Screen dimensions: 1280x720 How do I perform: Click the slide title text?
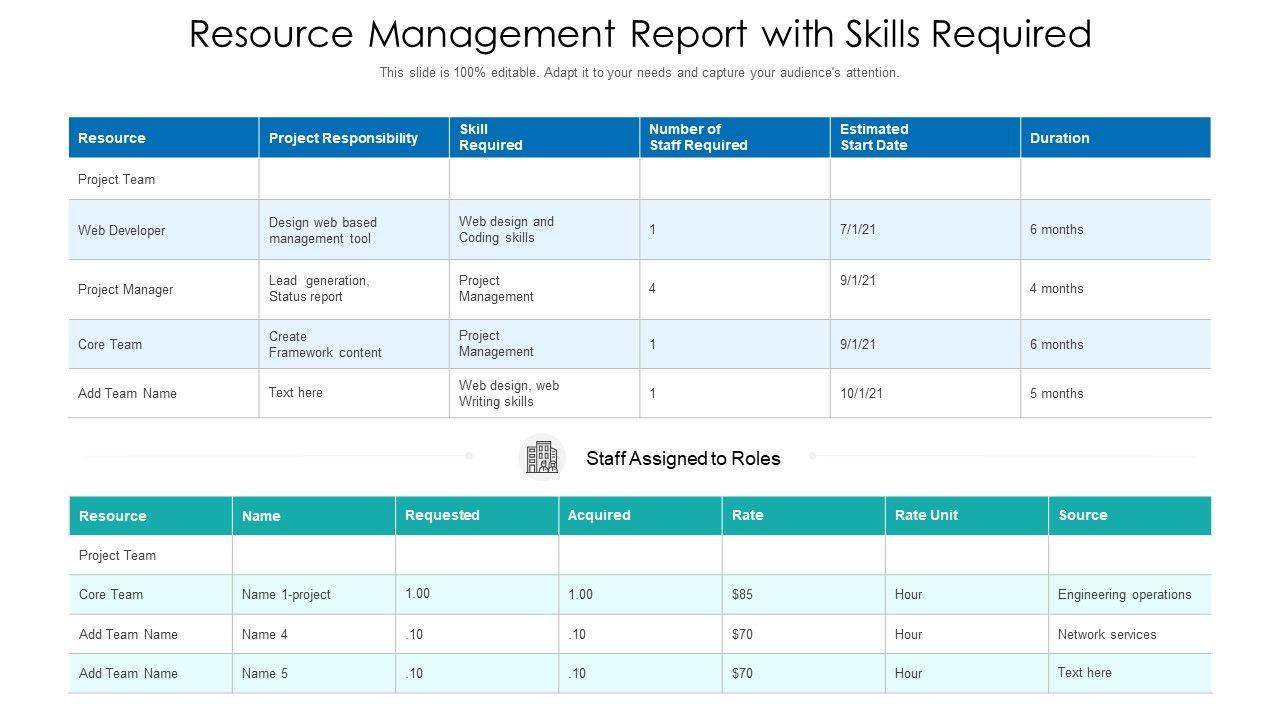[x=640, y=34]
